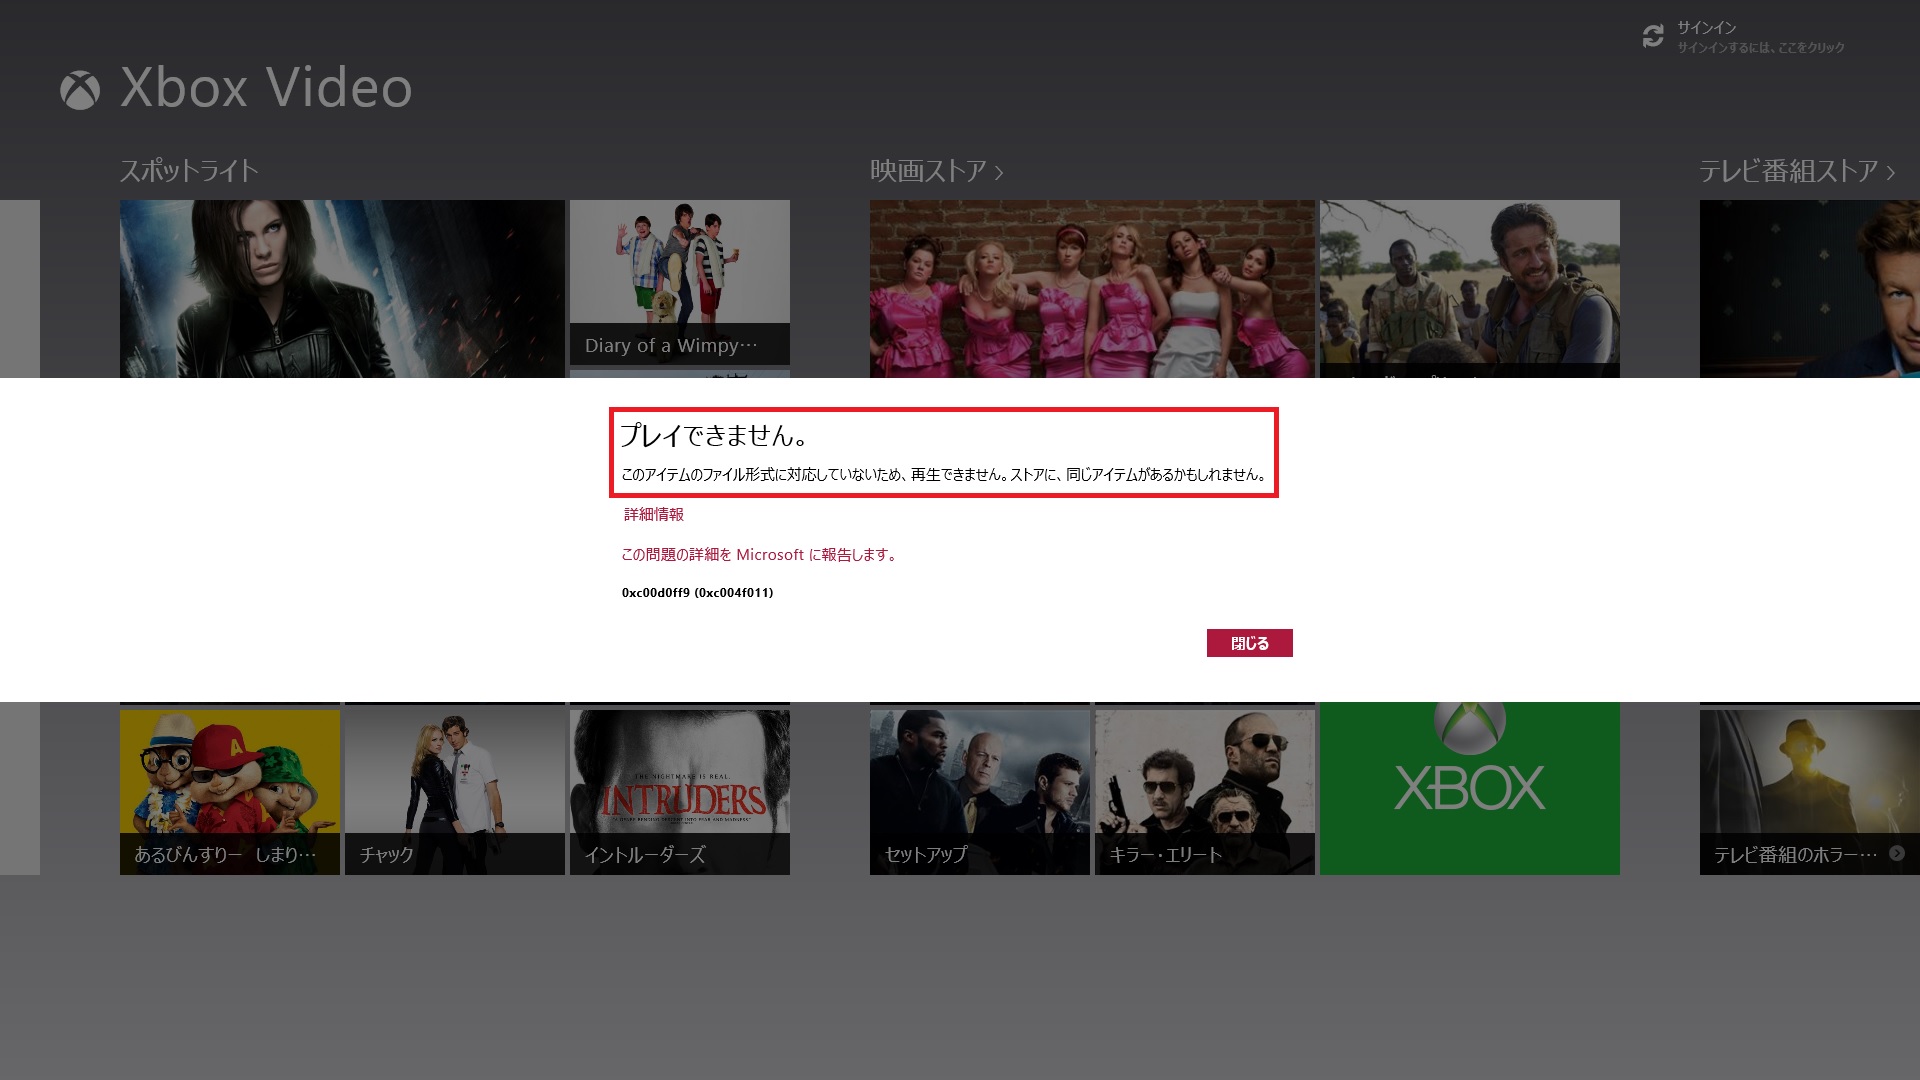1920x1080 pixels.
Task: Open the large green XBOX tile
Action: coord(1469,788)
